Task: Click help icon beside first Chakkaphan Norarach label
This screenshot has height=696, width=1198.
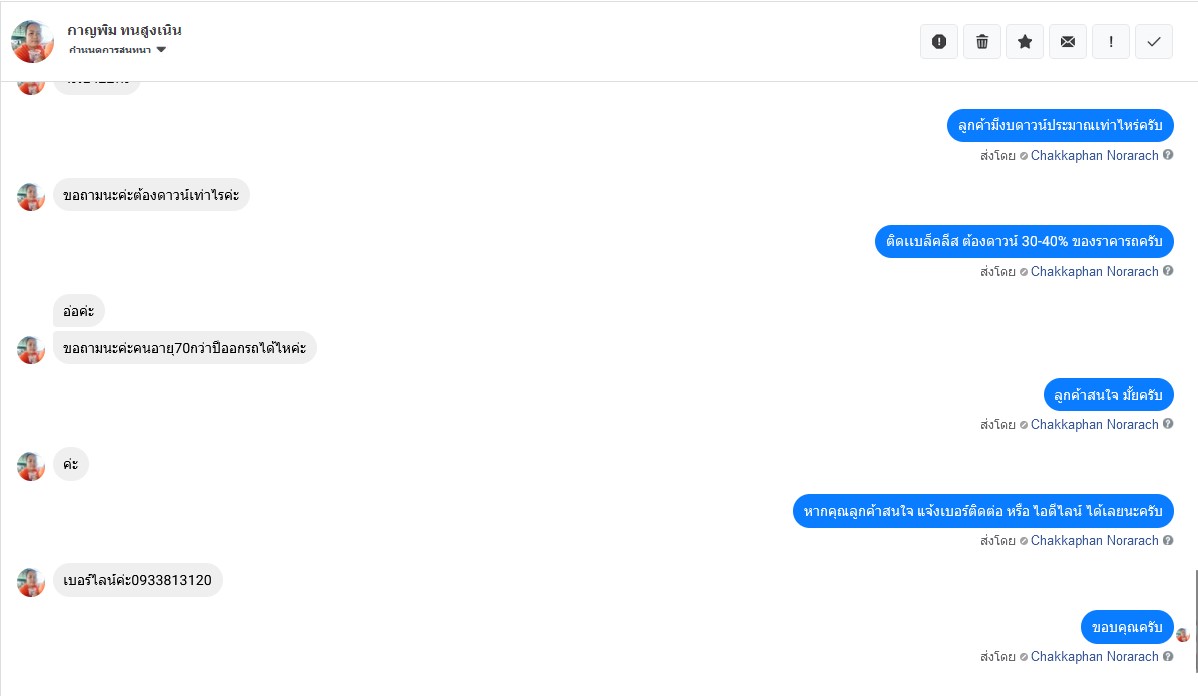Action: 1168,155
